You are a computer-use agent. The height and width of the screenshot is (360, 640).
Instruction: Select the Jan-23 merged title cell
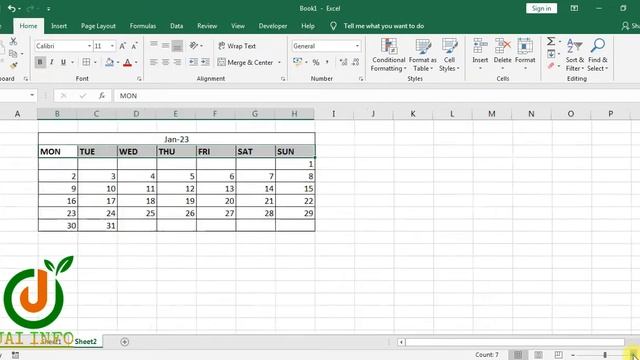click(x=177, y=139)
